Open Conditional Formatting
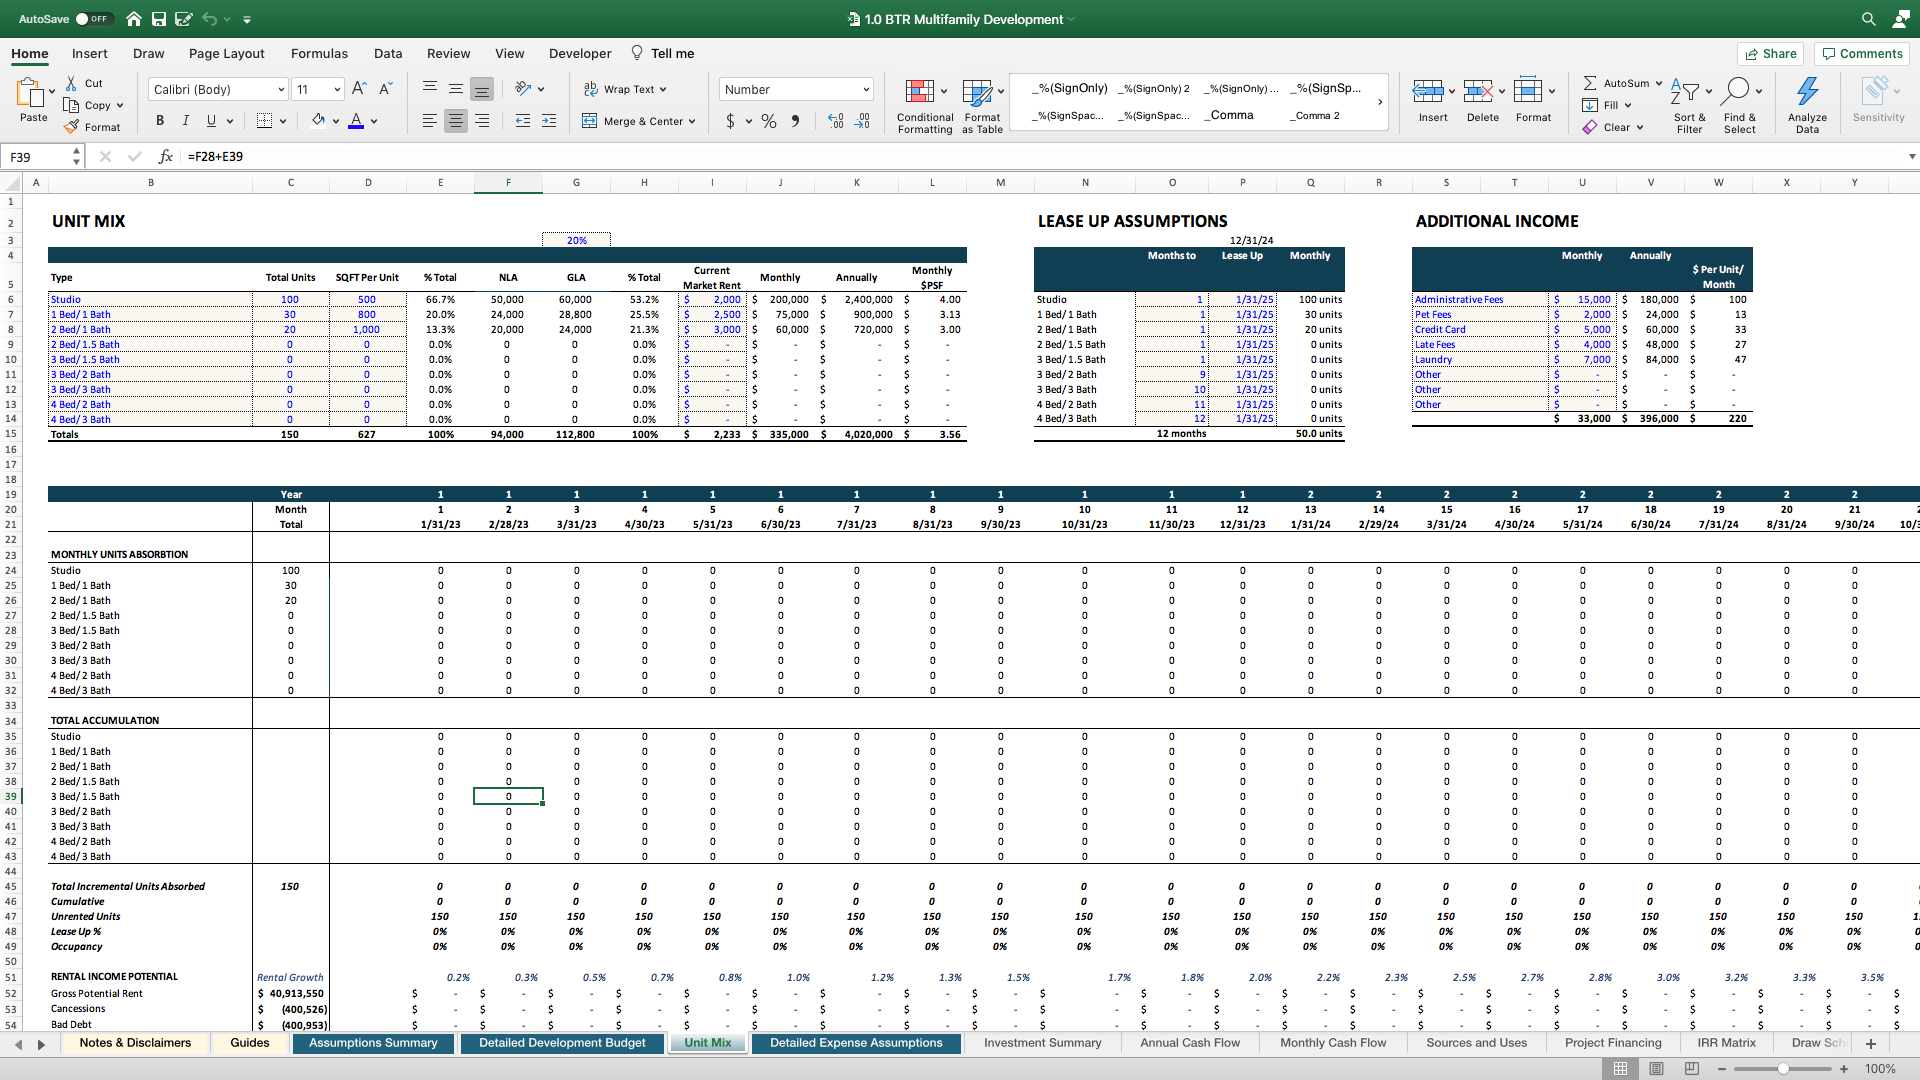1920x1080 pixels. click(924, 106)
